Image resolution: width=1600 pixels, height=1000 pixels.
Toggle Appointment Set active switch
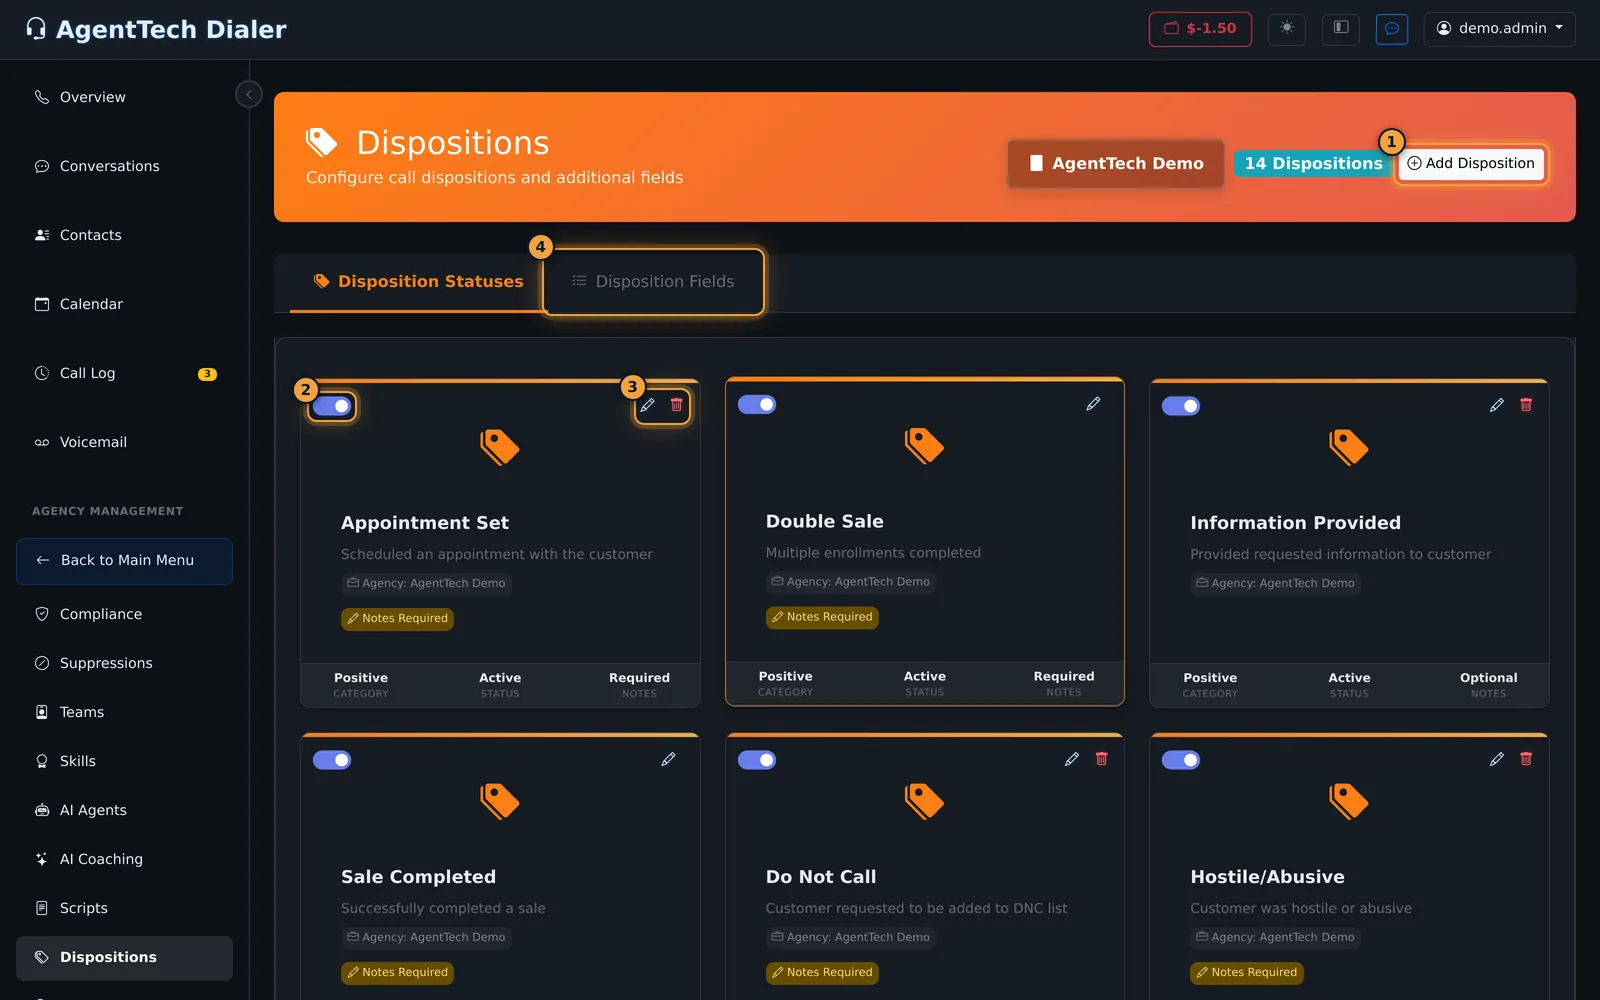(332, 406)
